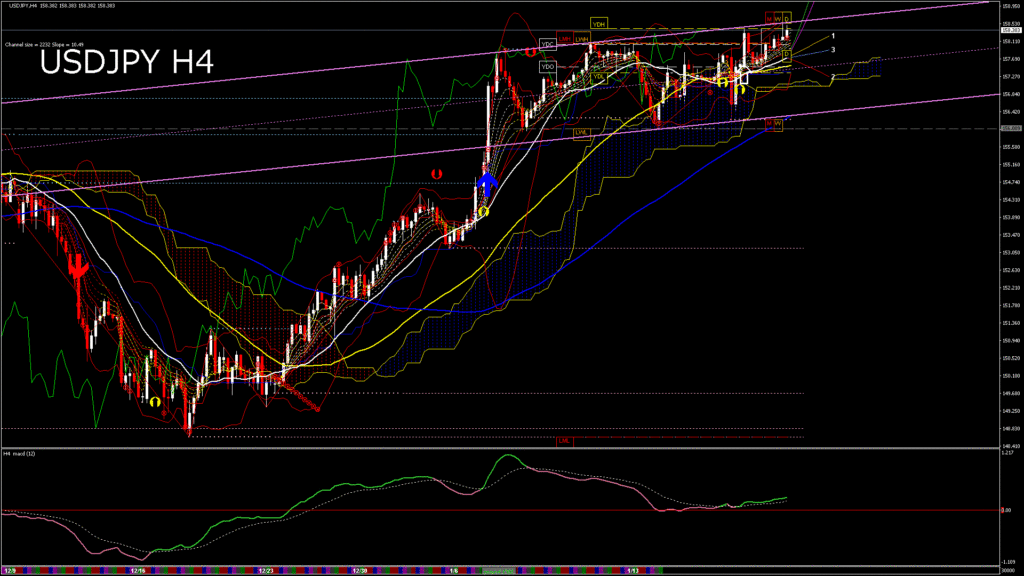Click the blue up arrow signal
This screenshot has width=1024, height=576.
[486, 184]
